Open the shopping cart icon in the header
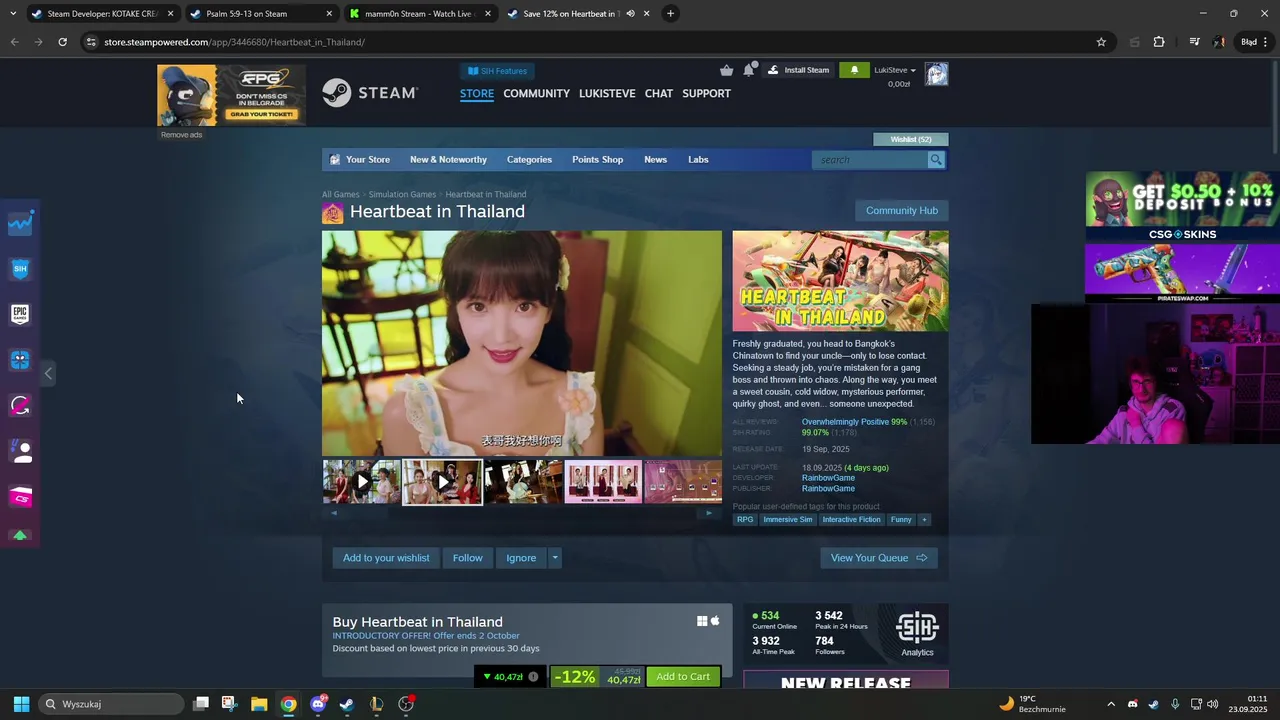This screenshot has height=720, width=1280. pyautogui.click(x=726, y=70)
